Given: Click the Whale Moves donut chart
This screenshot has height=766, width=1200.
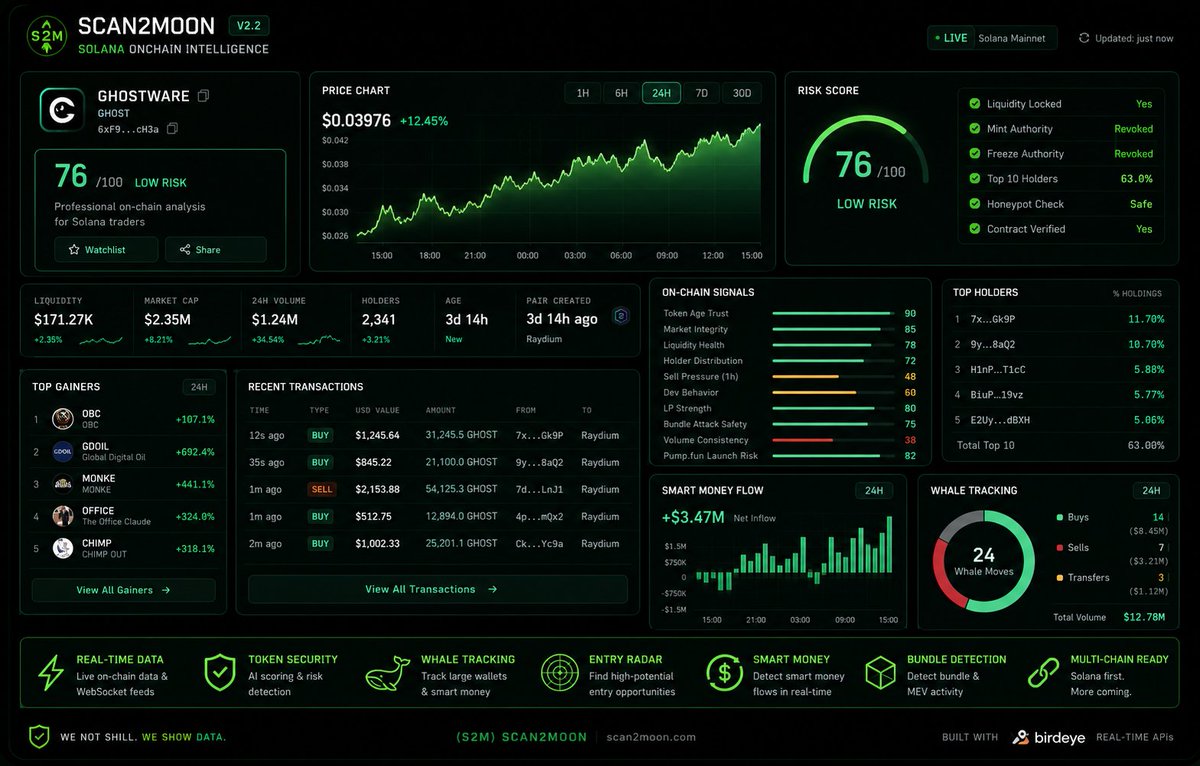Looking at the screenshot, I should pyautogui.click(x=983, y=561).
